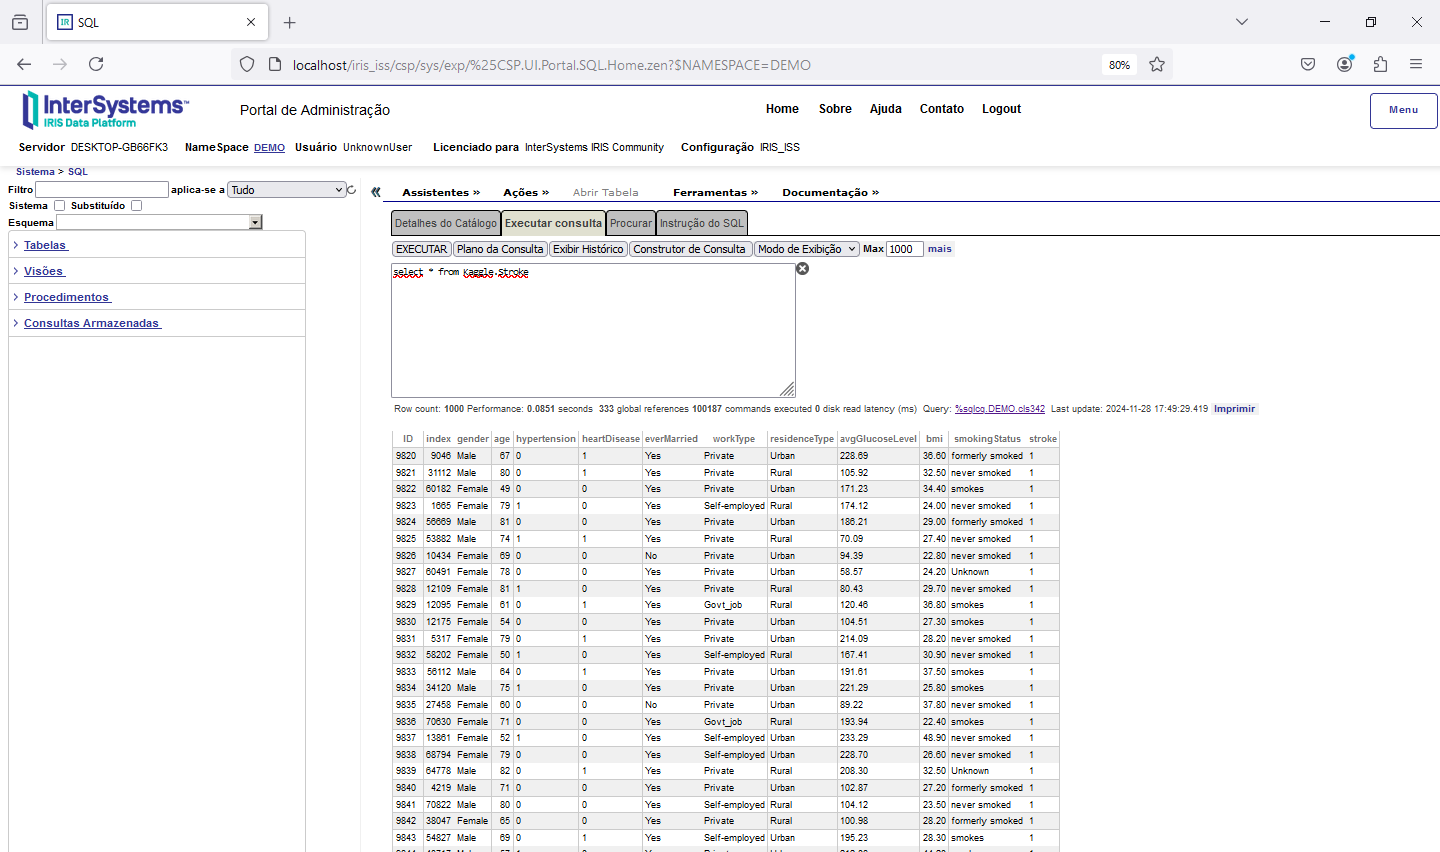Collapse the left panel with double-chevron icon
The image size is (1440, 852).
click(x=376, y=192)
